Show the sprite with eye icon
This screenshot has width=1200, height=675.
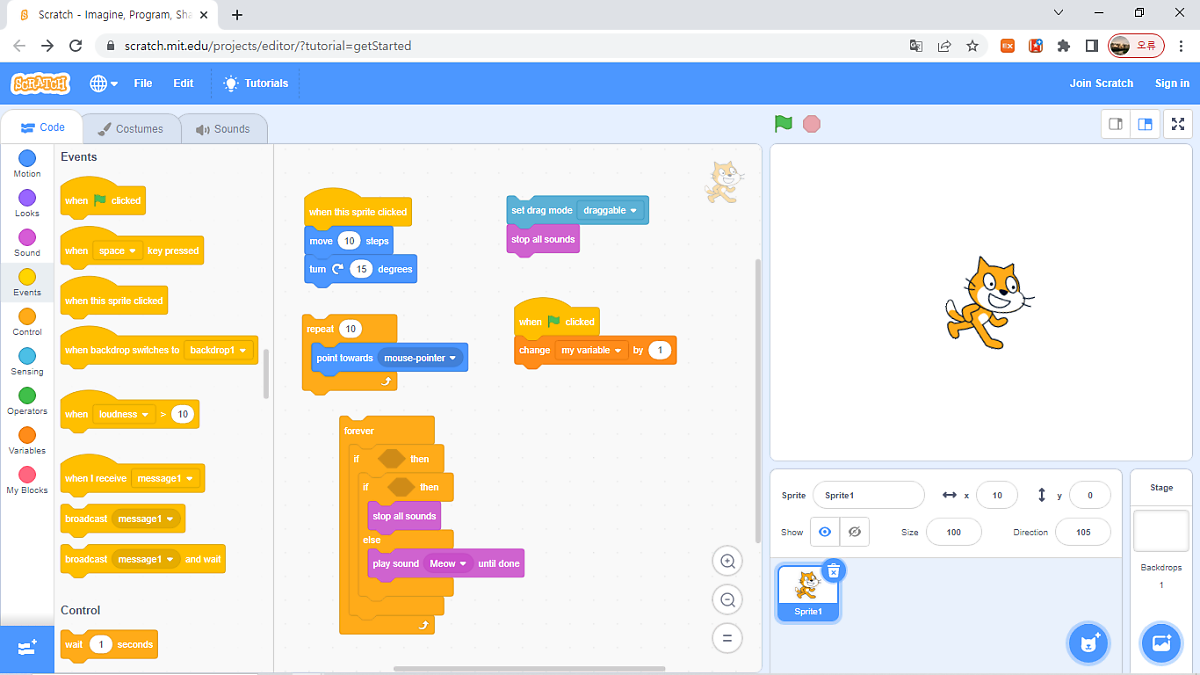825,532
